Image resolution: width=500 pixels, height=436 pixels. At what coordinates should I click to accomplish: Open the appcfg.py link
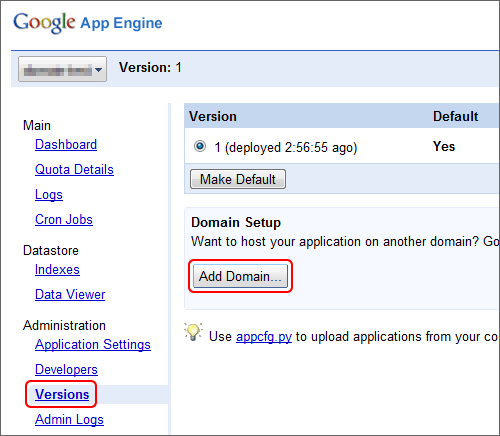click(264, 337)
